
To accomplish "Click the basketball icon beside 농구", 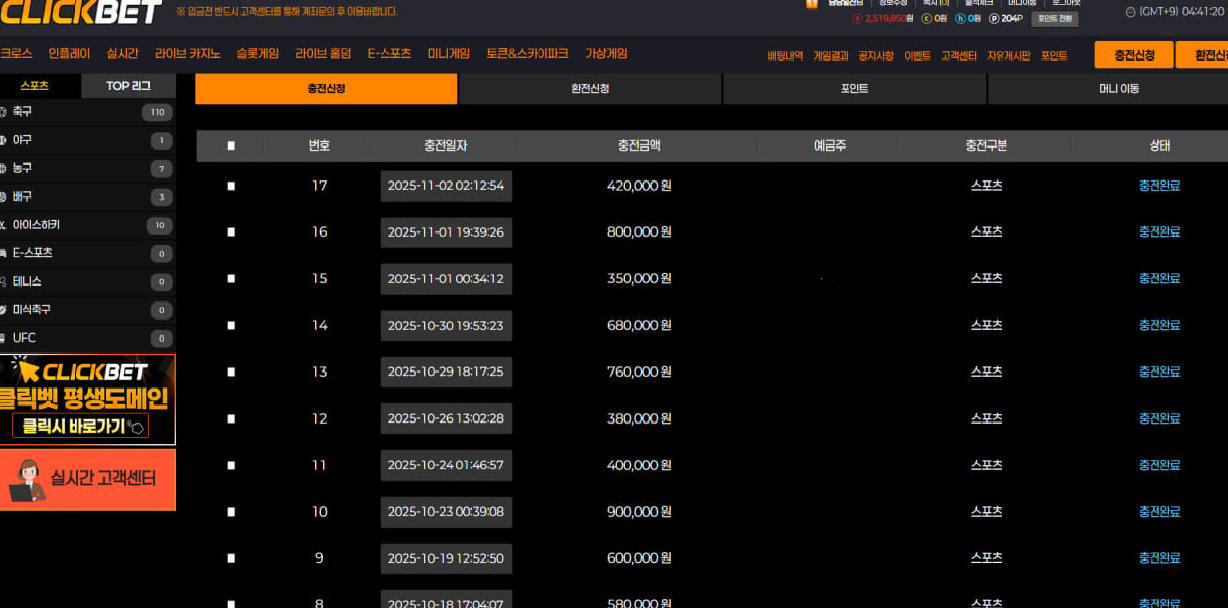I will point(3,168).
